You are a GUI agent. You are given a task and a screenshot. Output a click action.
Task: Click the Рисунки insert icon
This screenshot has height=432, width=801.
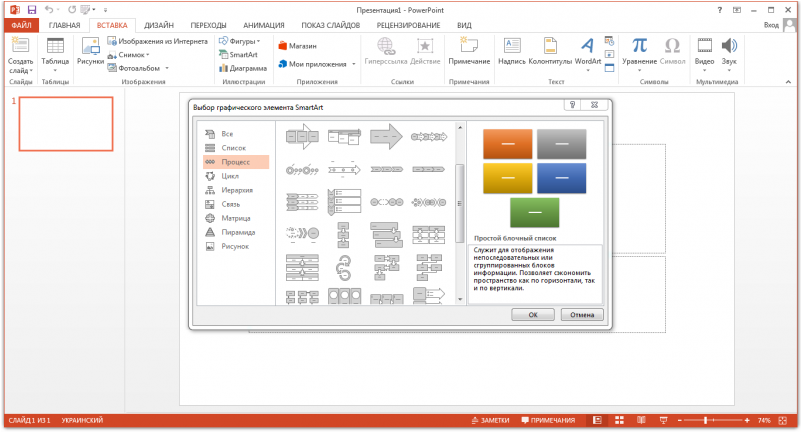90,46
